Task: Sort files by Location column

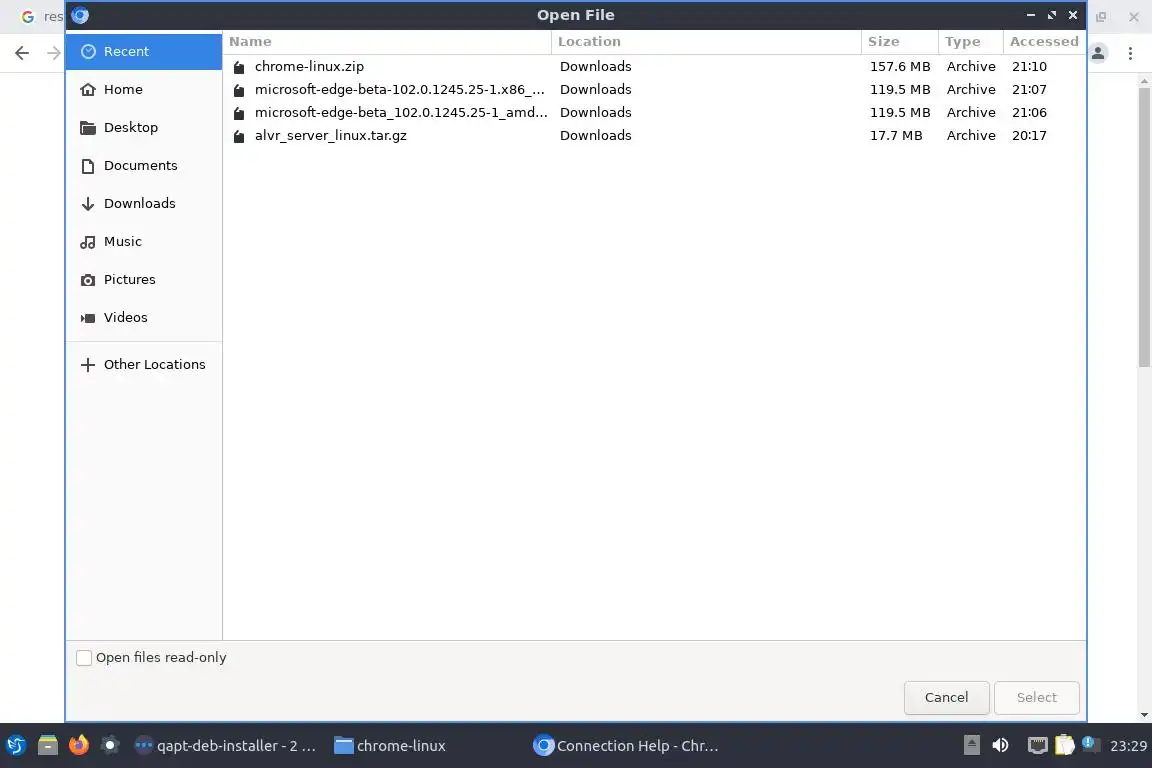Action: click(706, 42)
